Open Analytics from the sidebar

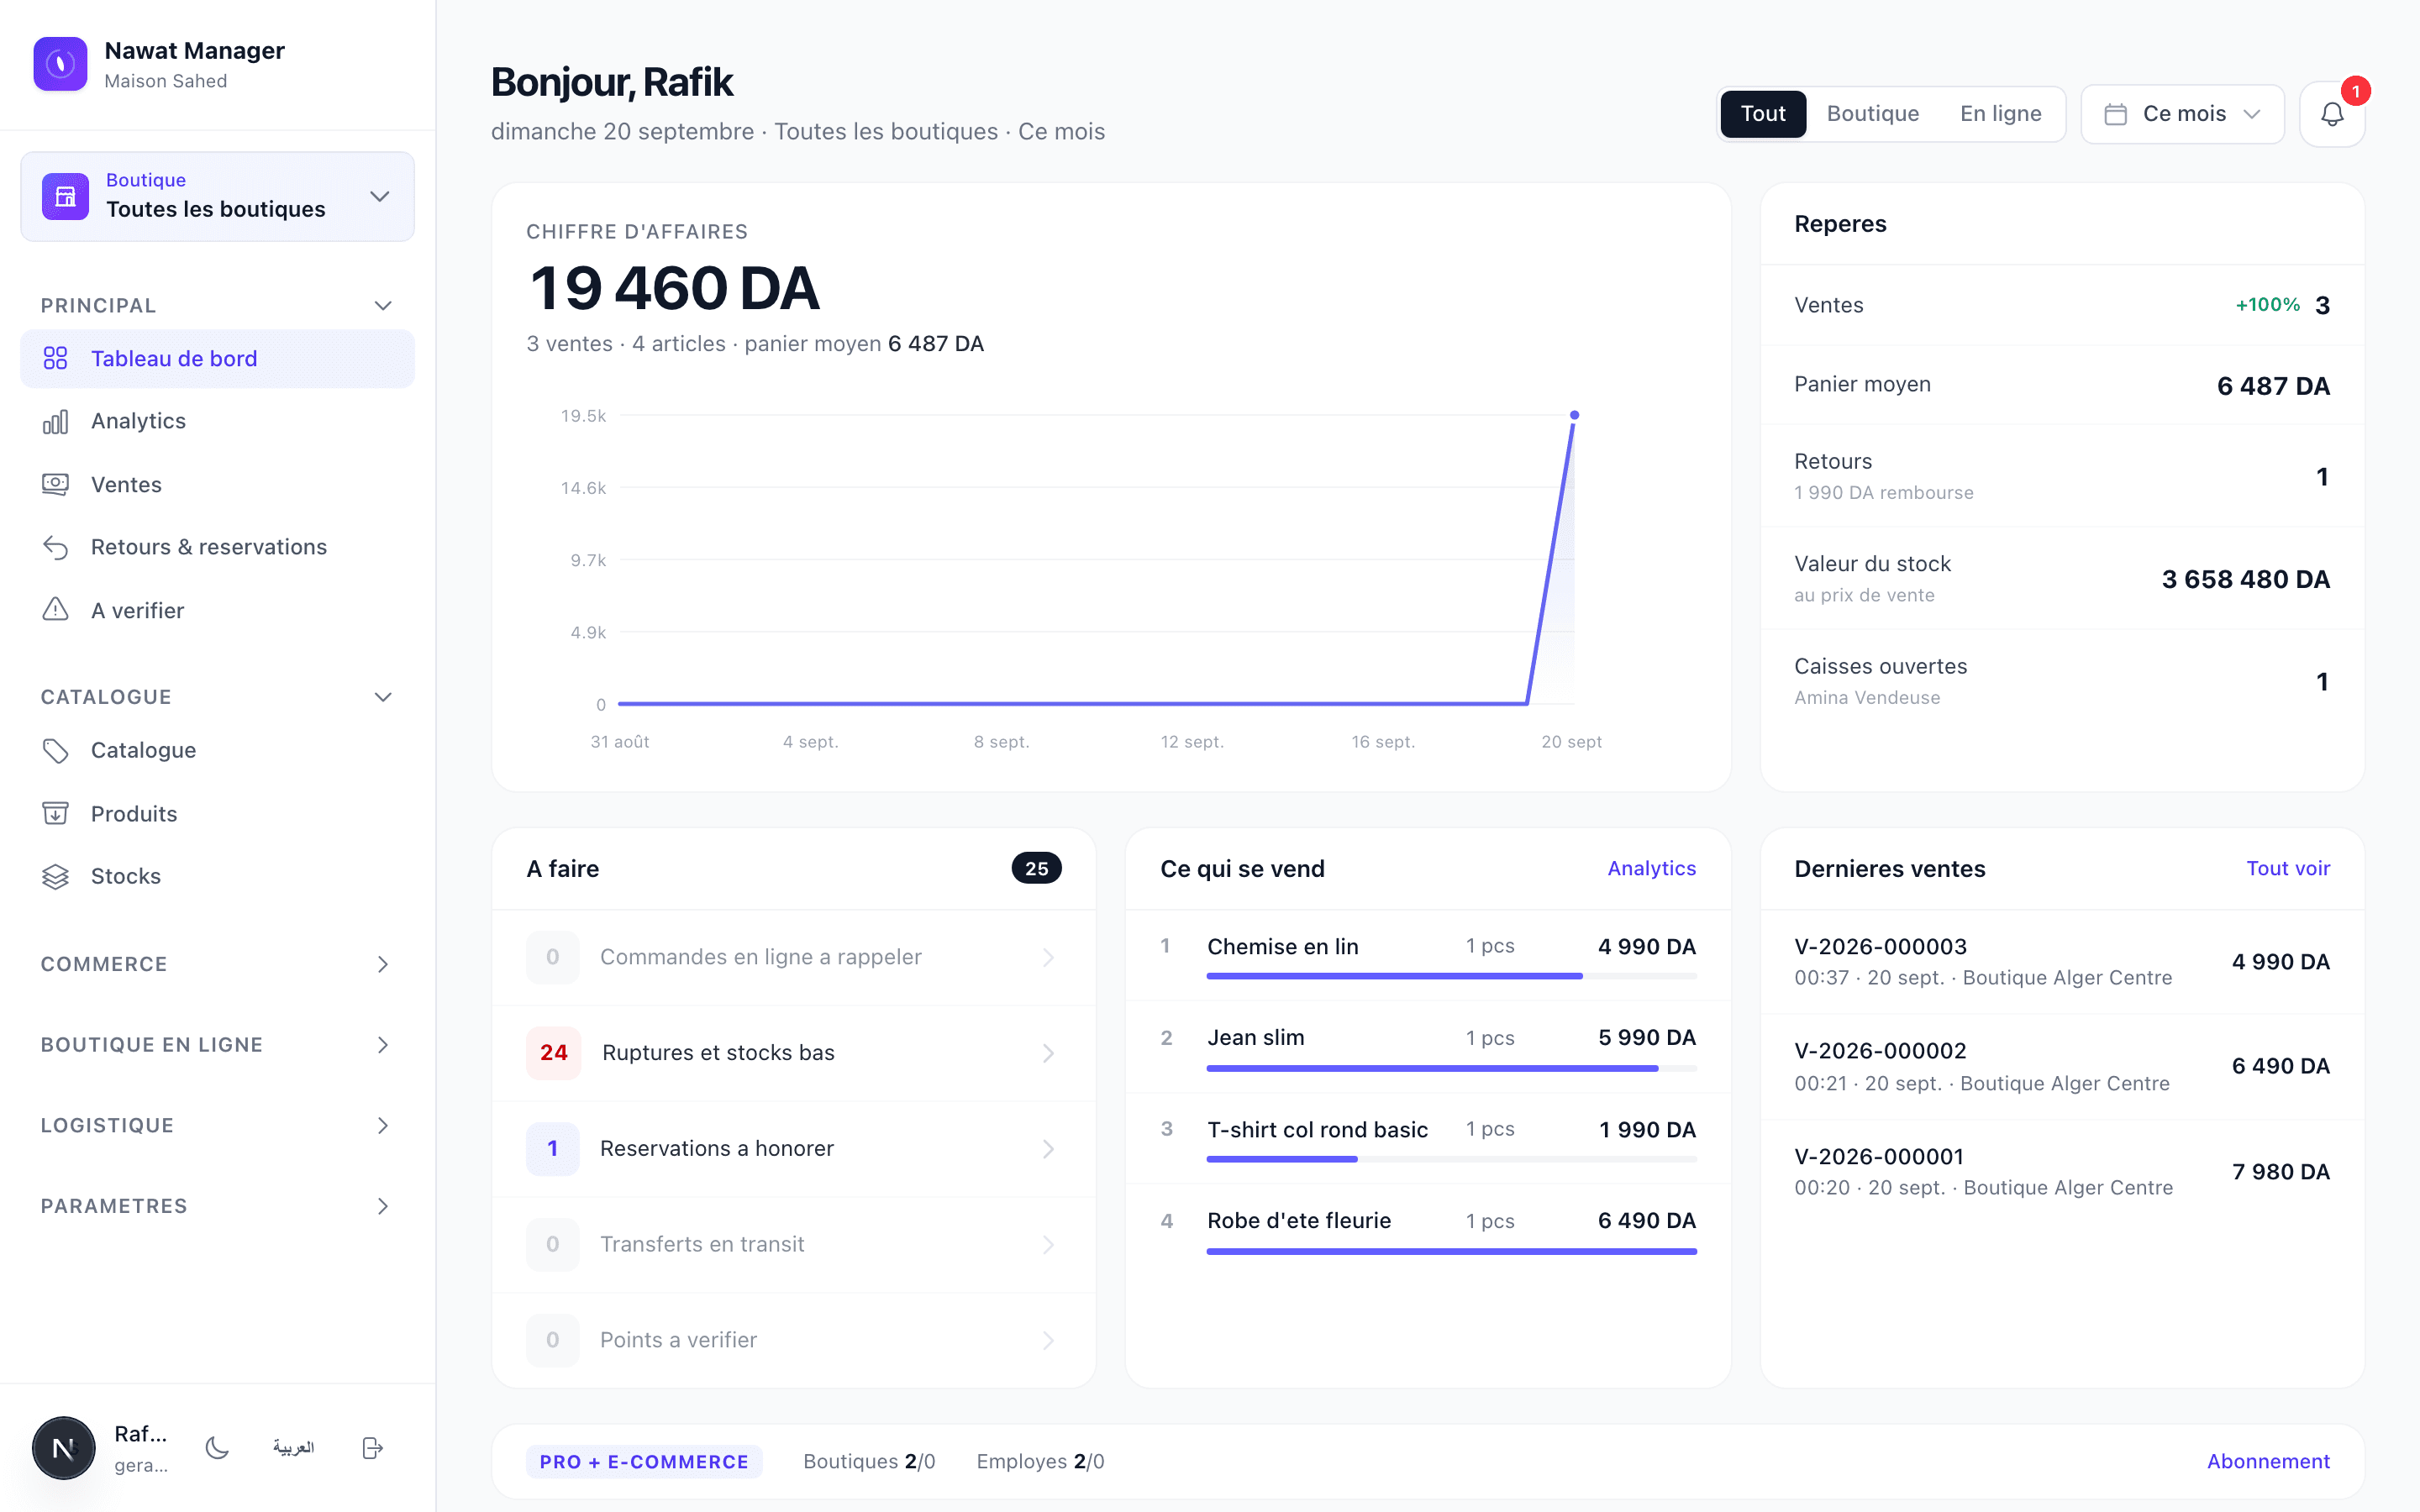pos(217,421)
